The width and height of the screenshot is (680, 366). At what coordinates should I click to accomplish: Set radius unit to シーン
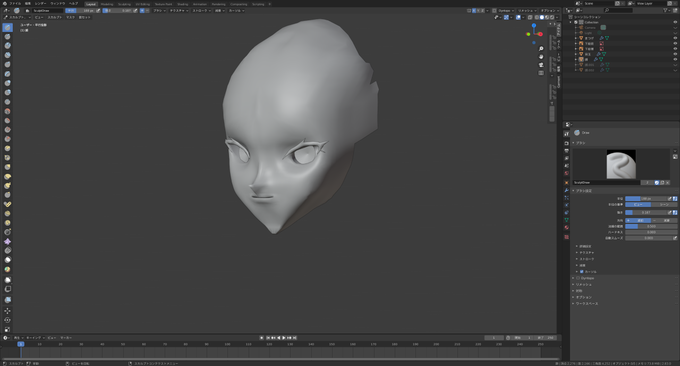[x=664, y=204]
